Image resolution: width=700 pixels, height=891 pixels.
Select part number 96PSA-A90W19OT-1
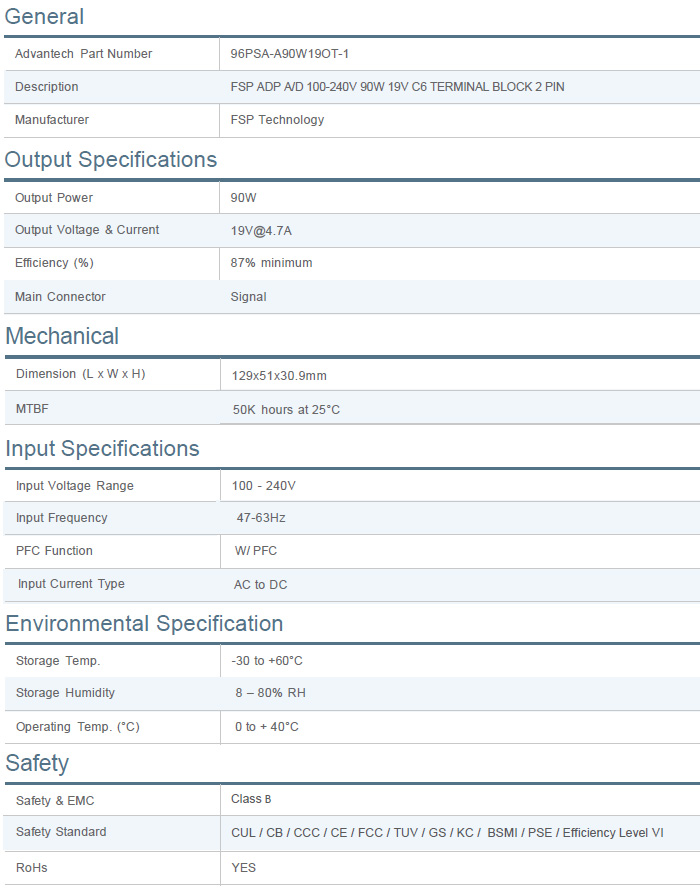click(289, 54)
